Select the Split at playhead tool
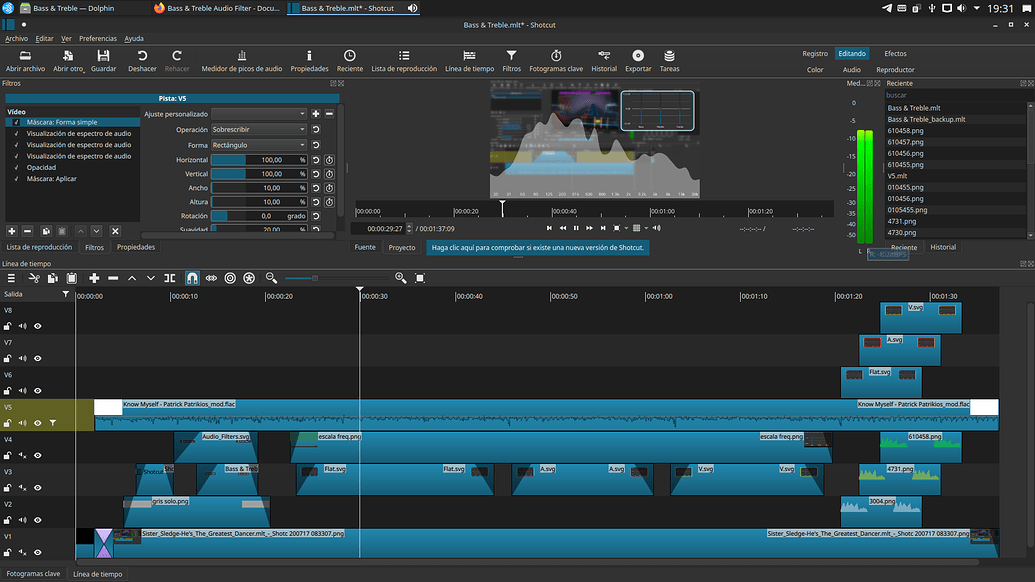The height and width of the screenshot is (582, 1035). [169, 278]
